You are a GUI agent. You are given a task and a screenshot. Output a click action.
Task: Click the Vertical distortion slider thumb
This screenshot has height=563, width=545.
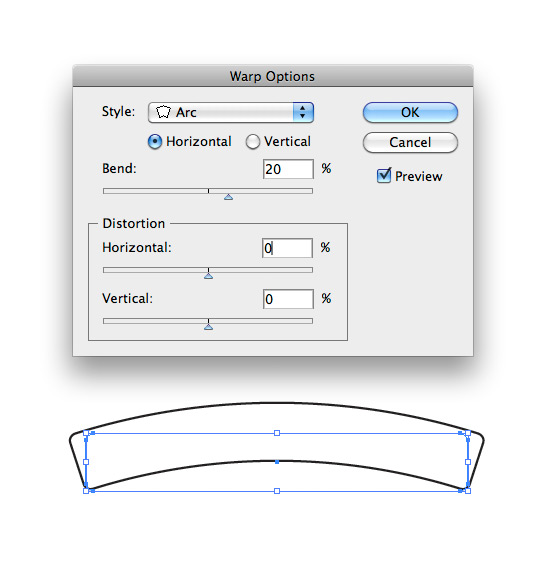pyautogui.click(x=208, y=327)
